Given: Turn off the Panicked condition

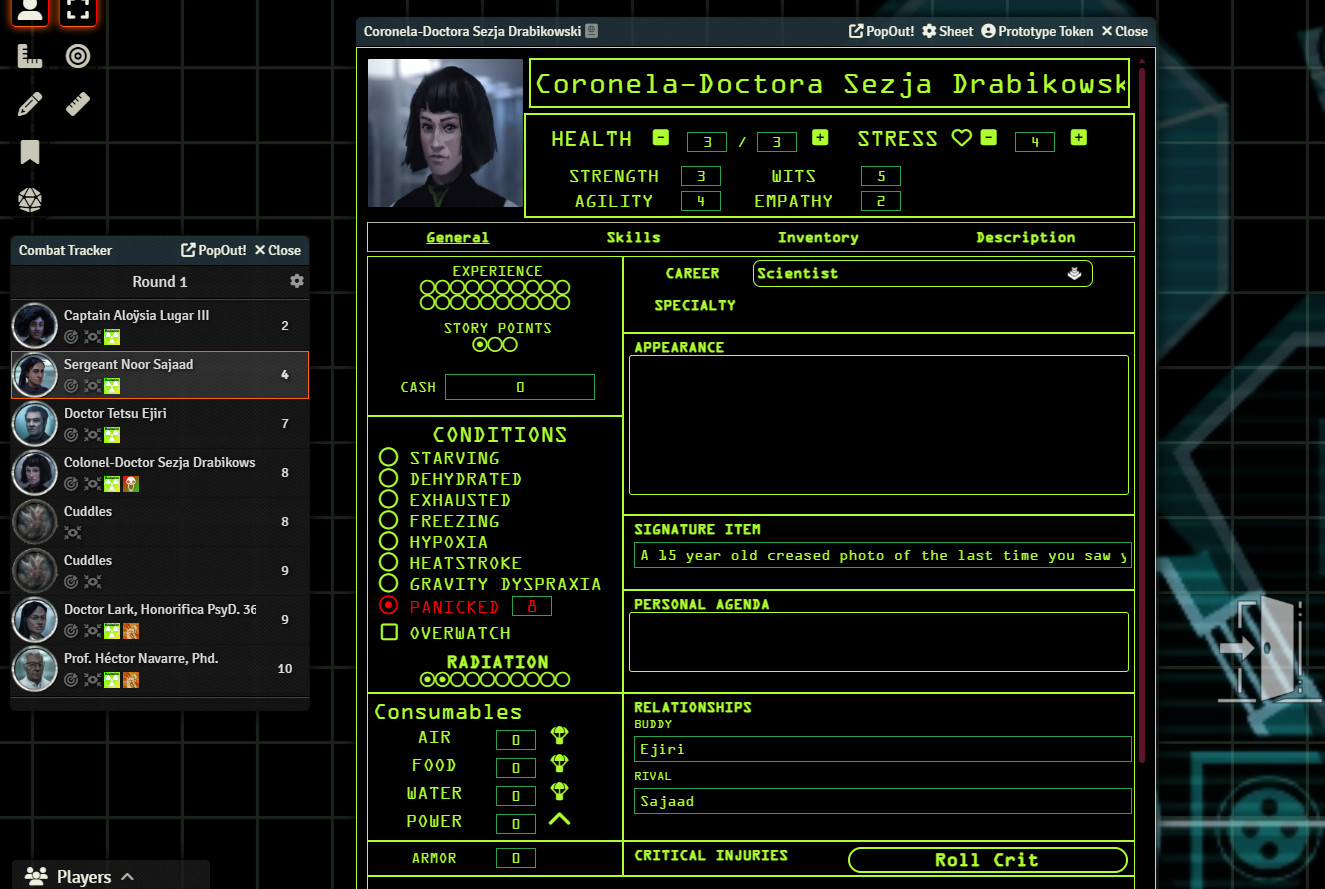Looking at the screenshot, I should coord(389,605).
